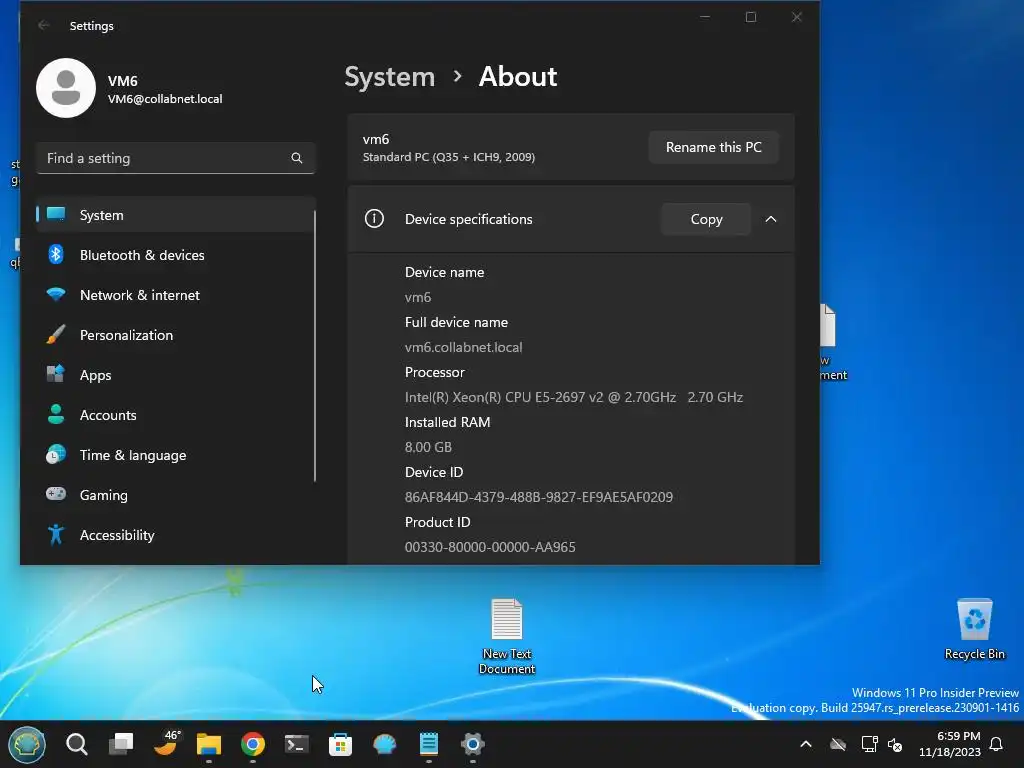Click the search magnifier in Find a setting
The width and height of the screenshot is (1024, 768).
point(296,158)
